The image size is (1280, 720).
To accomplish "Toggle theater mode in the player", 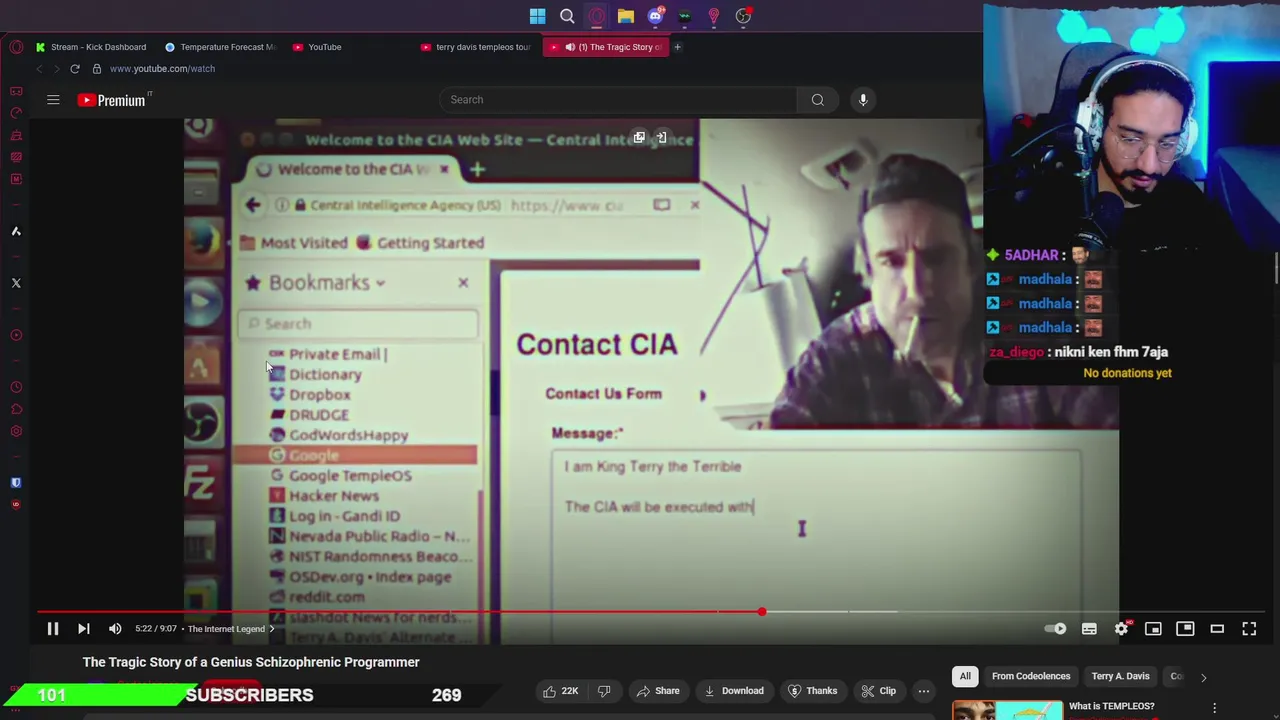I will (1217, 628).
